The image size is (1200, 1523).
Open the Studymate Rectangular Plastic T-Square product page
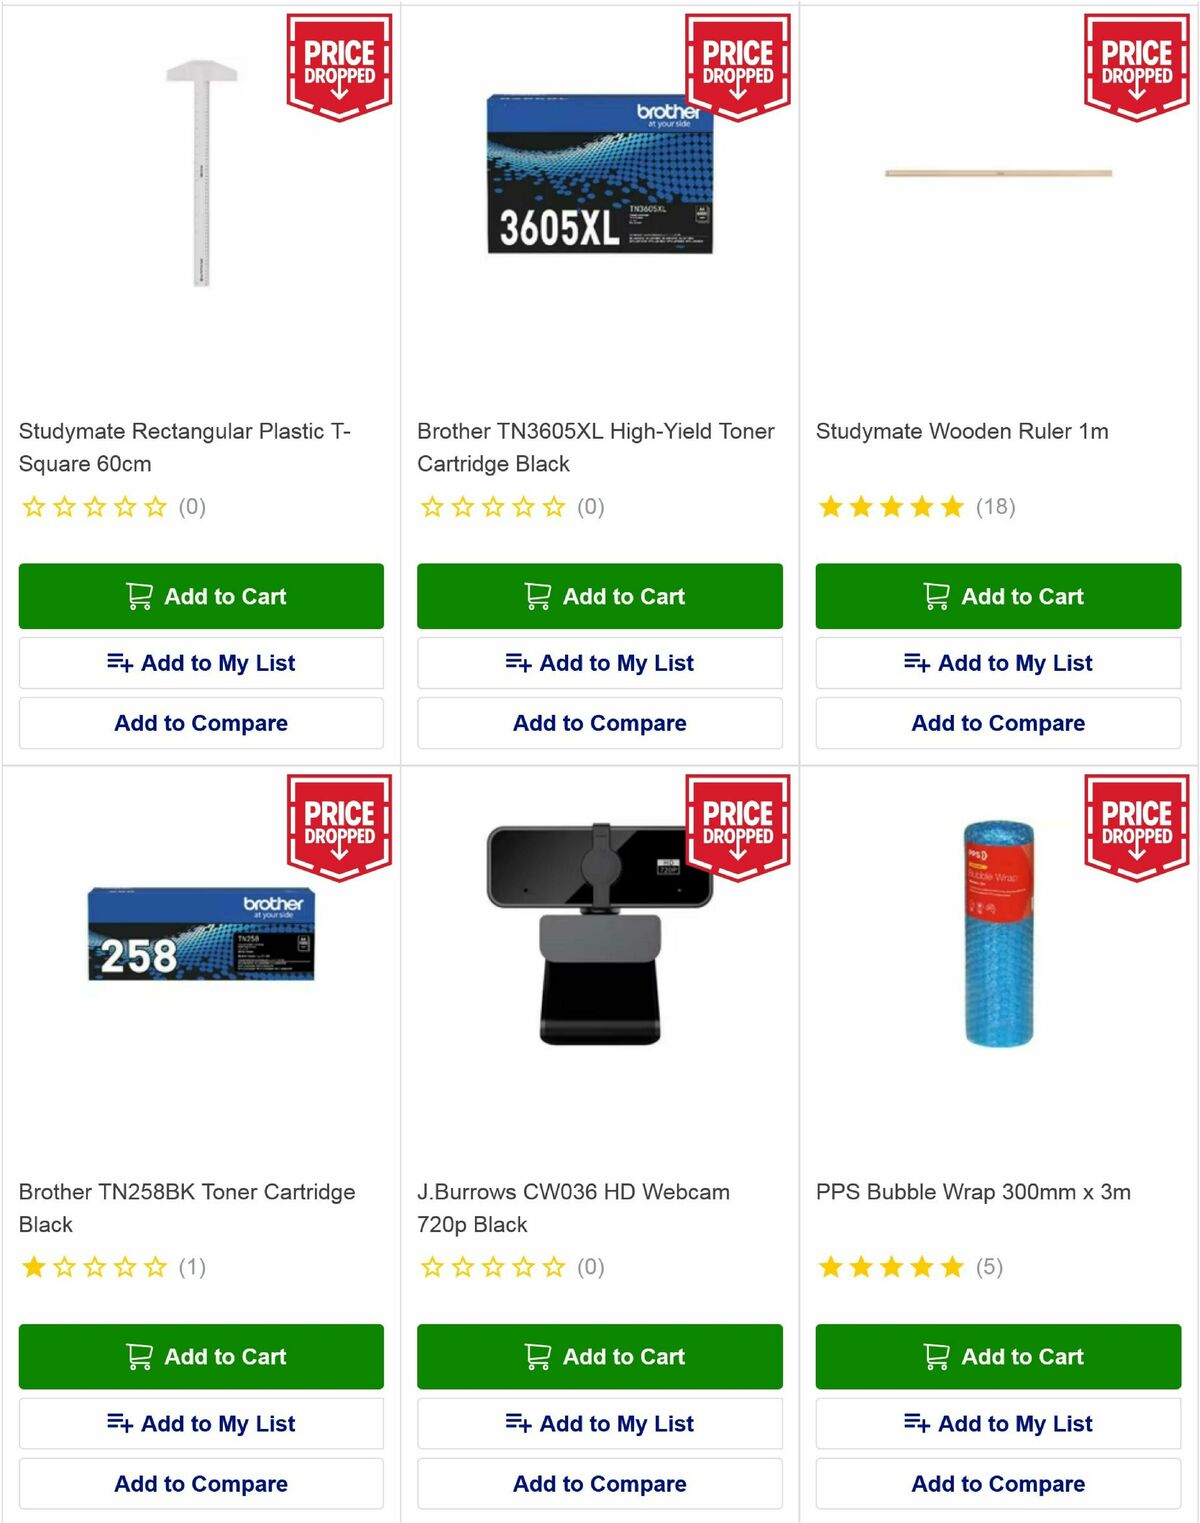click(185, 447)
